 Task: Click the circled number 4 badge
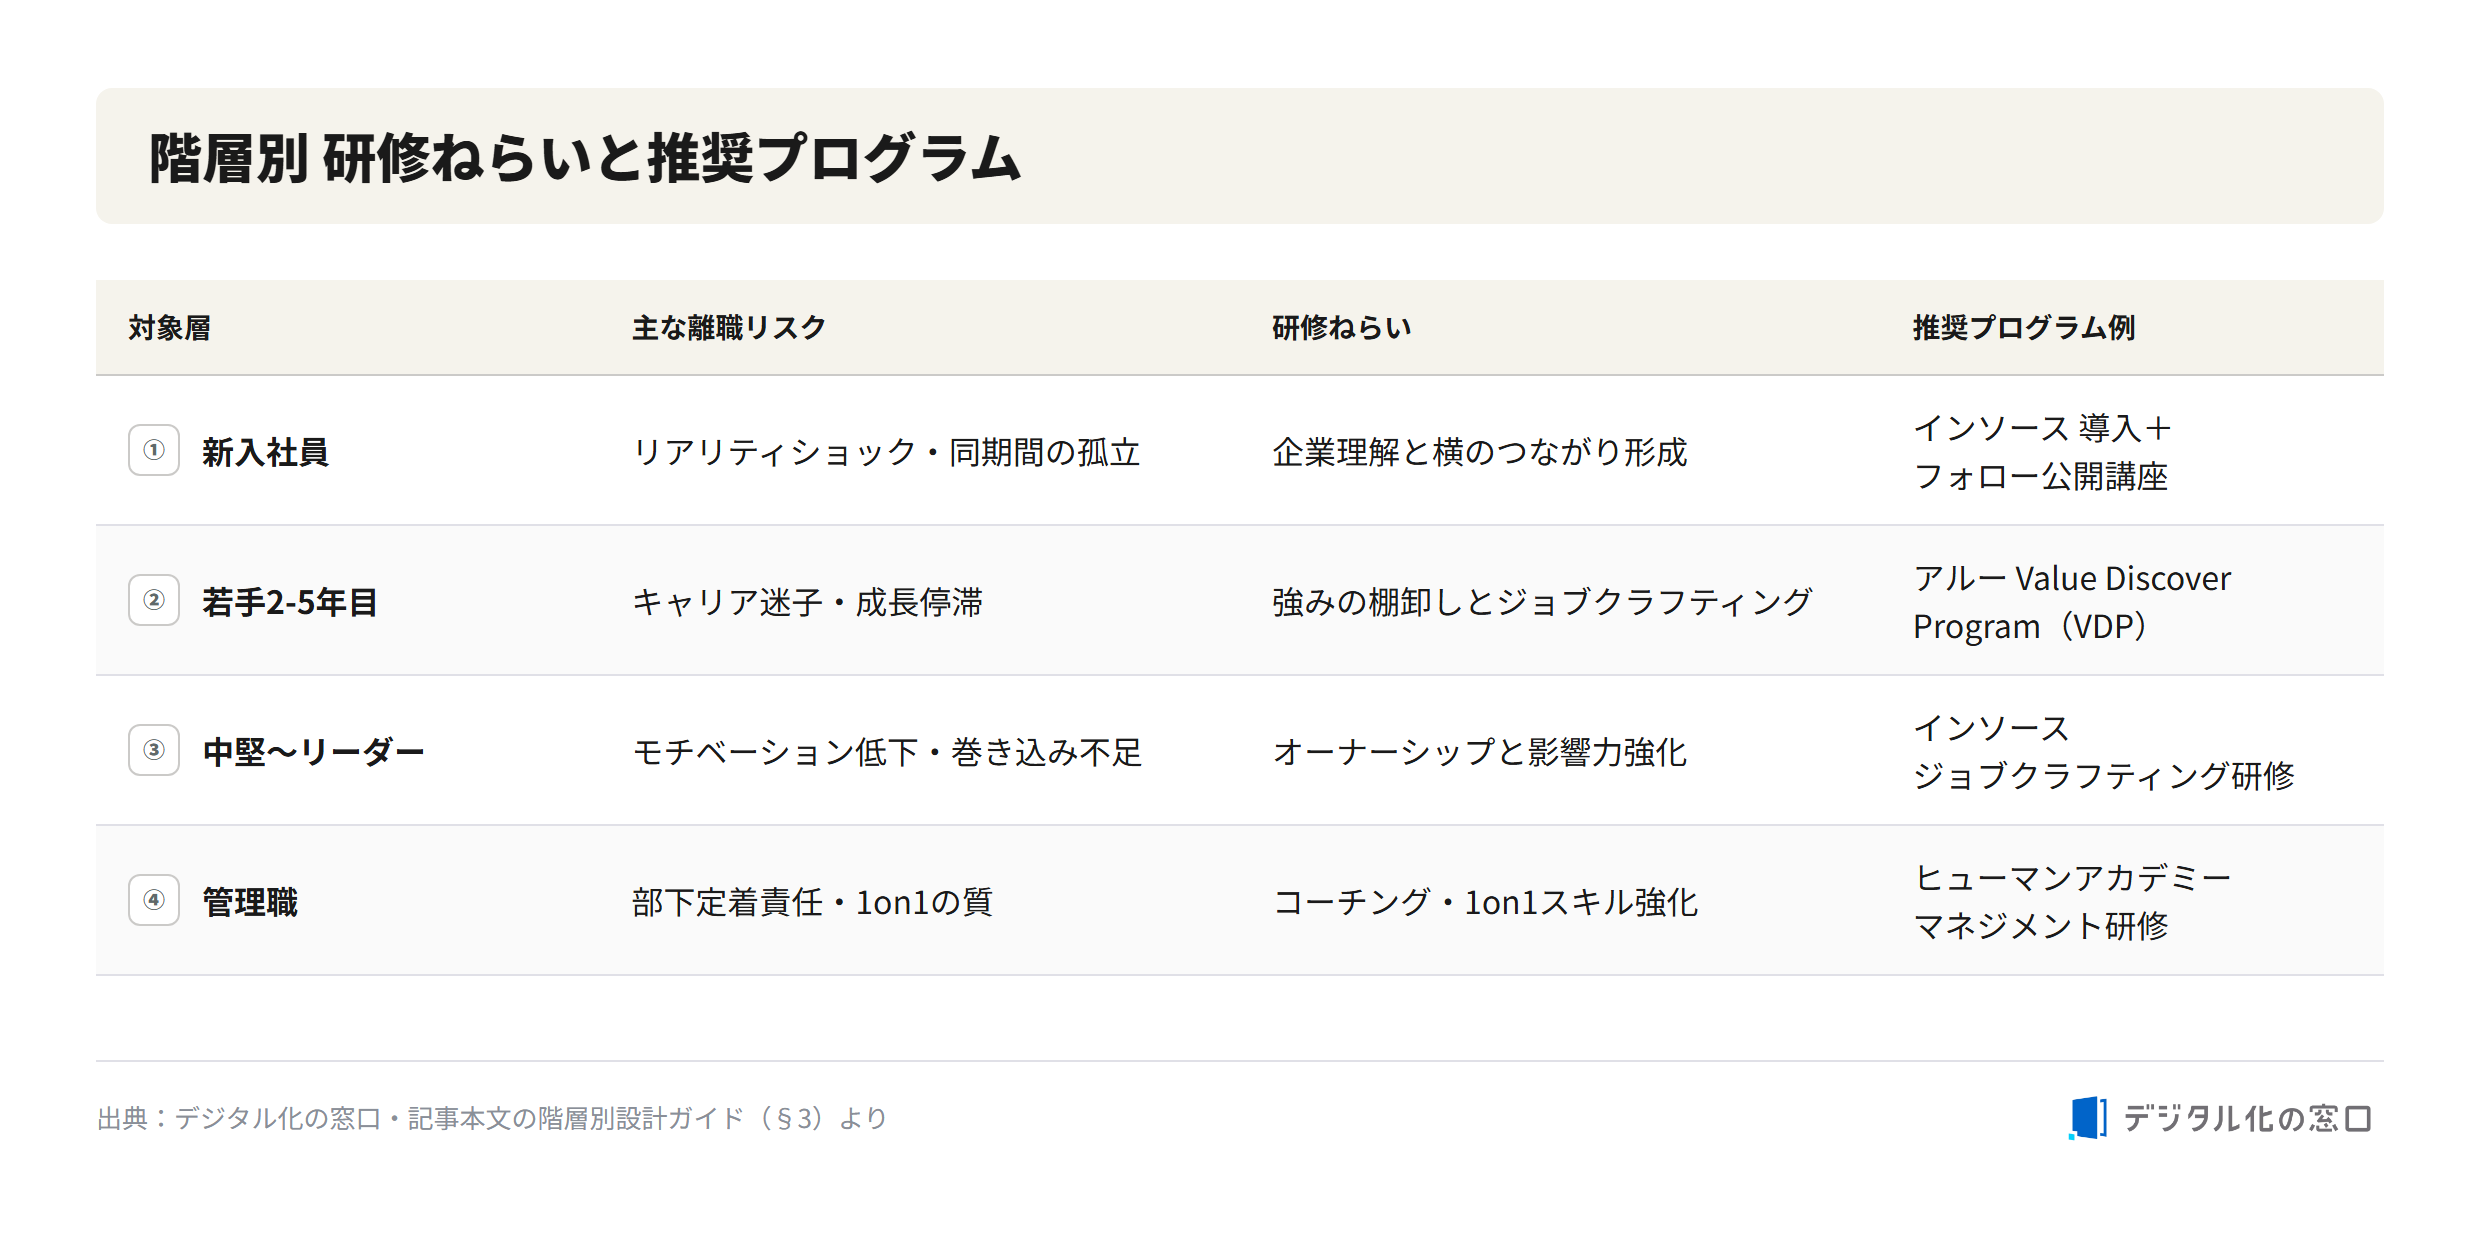(154, 900)
